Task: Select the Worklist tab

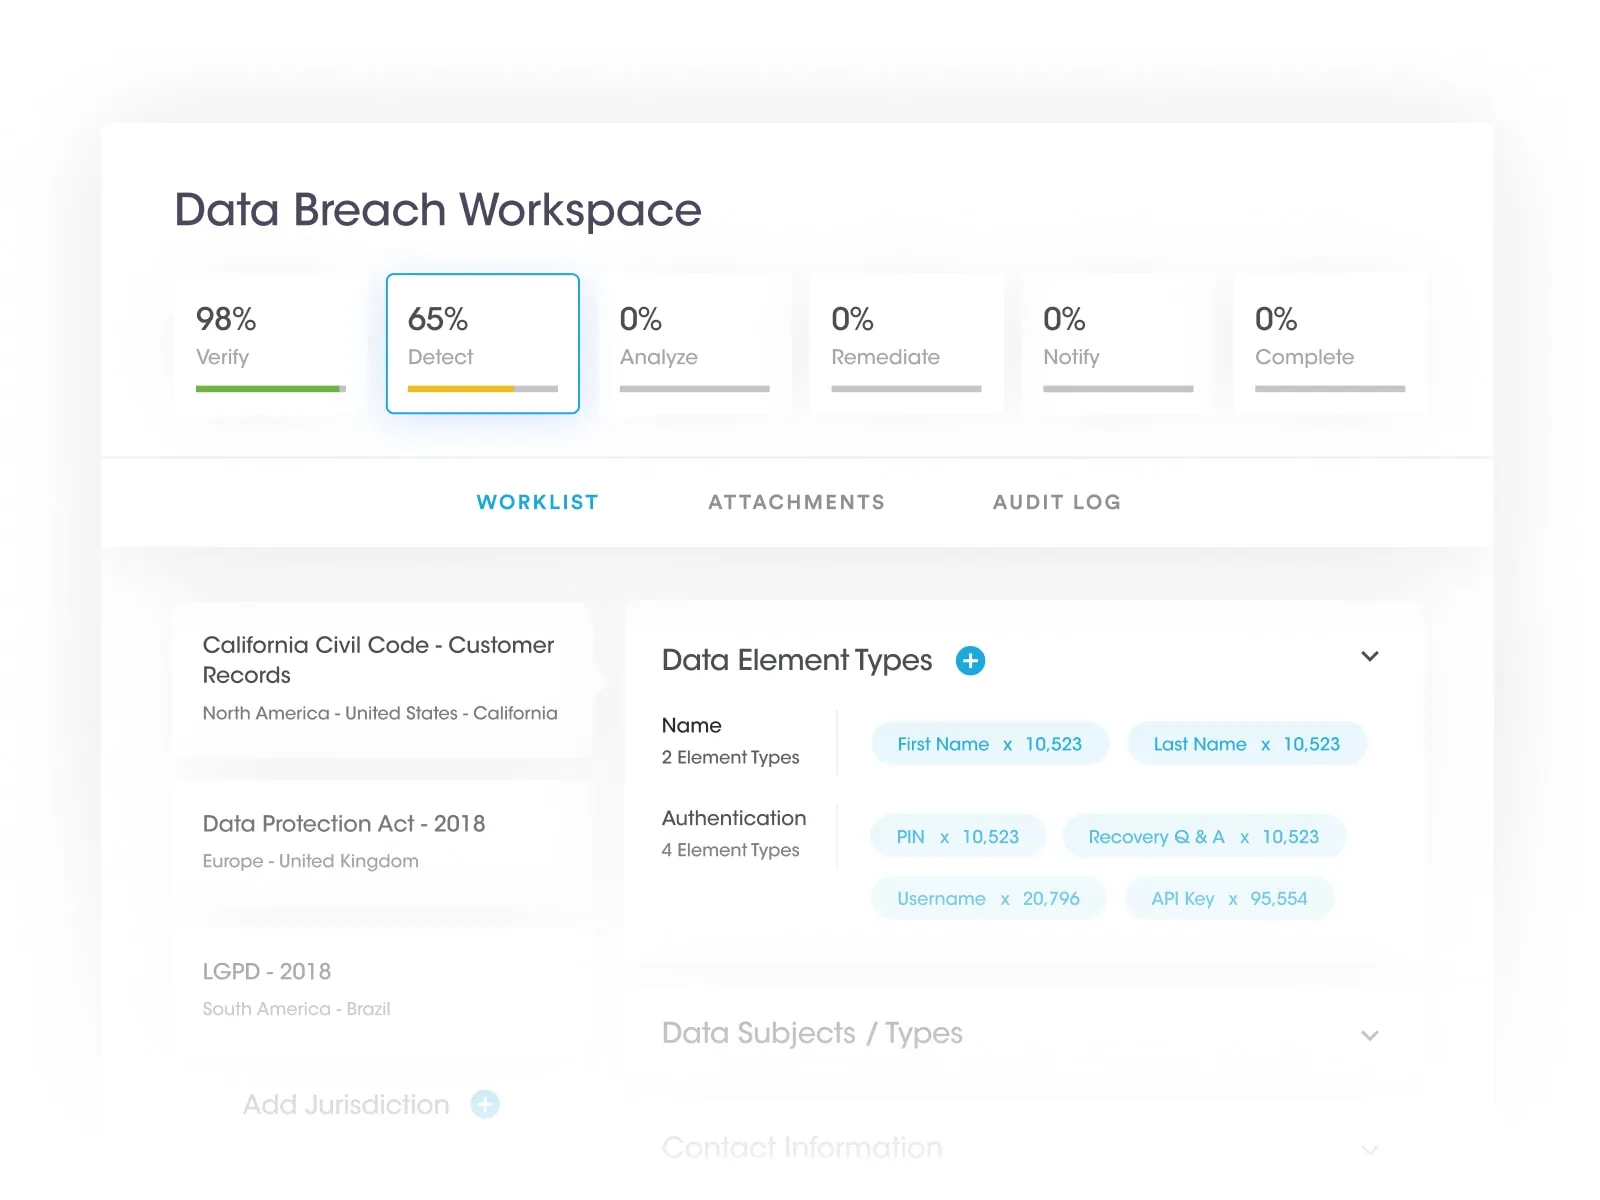Action: coord(537,502)
